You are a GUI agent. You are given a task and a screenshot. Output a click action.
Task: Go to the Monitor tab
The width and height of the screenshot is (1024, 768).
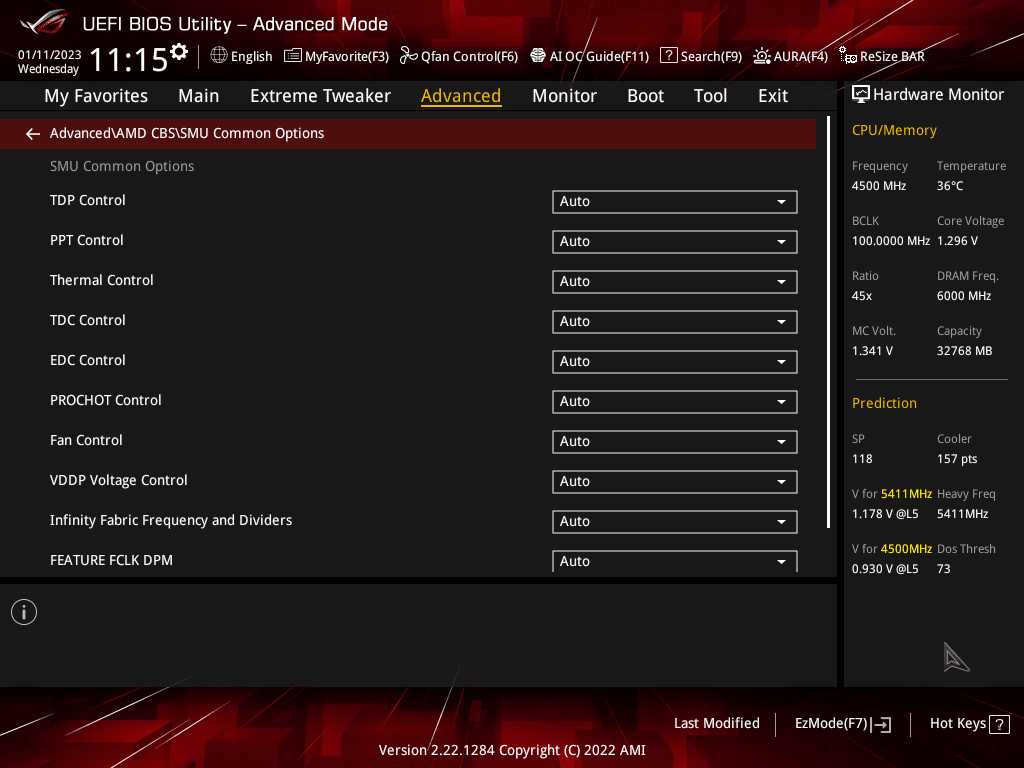tap(564, 96)
